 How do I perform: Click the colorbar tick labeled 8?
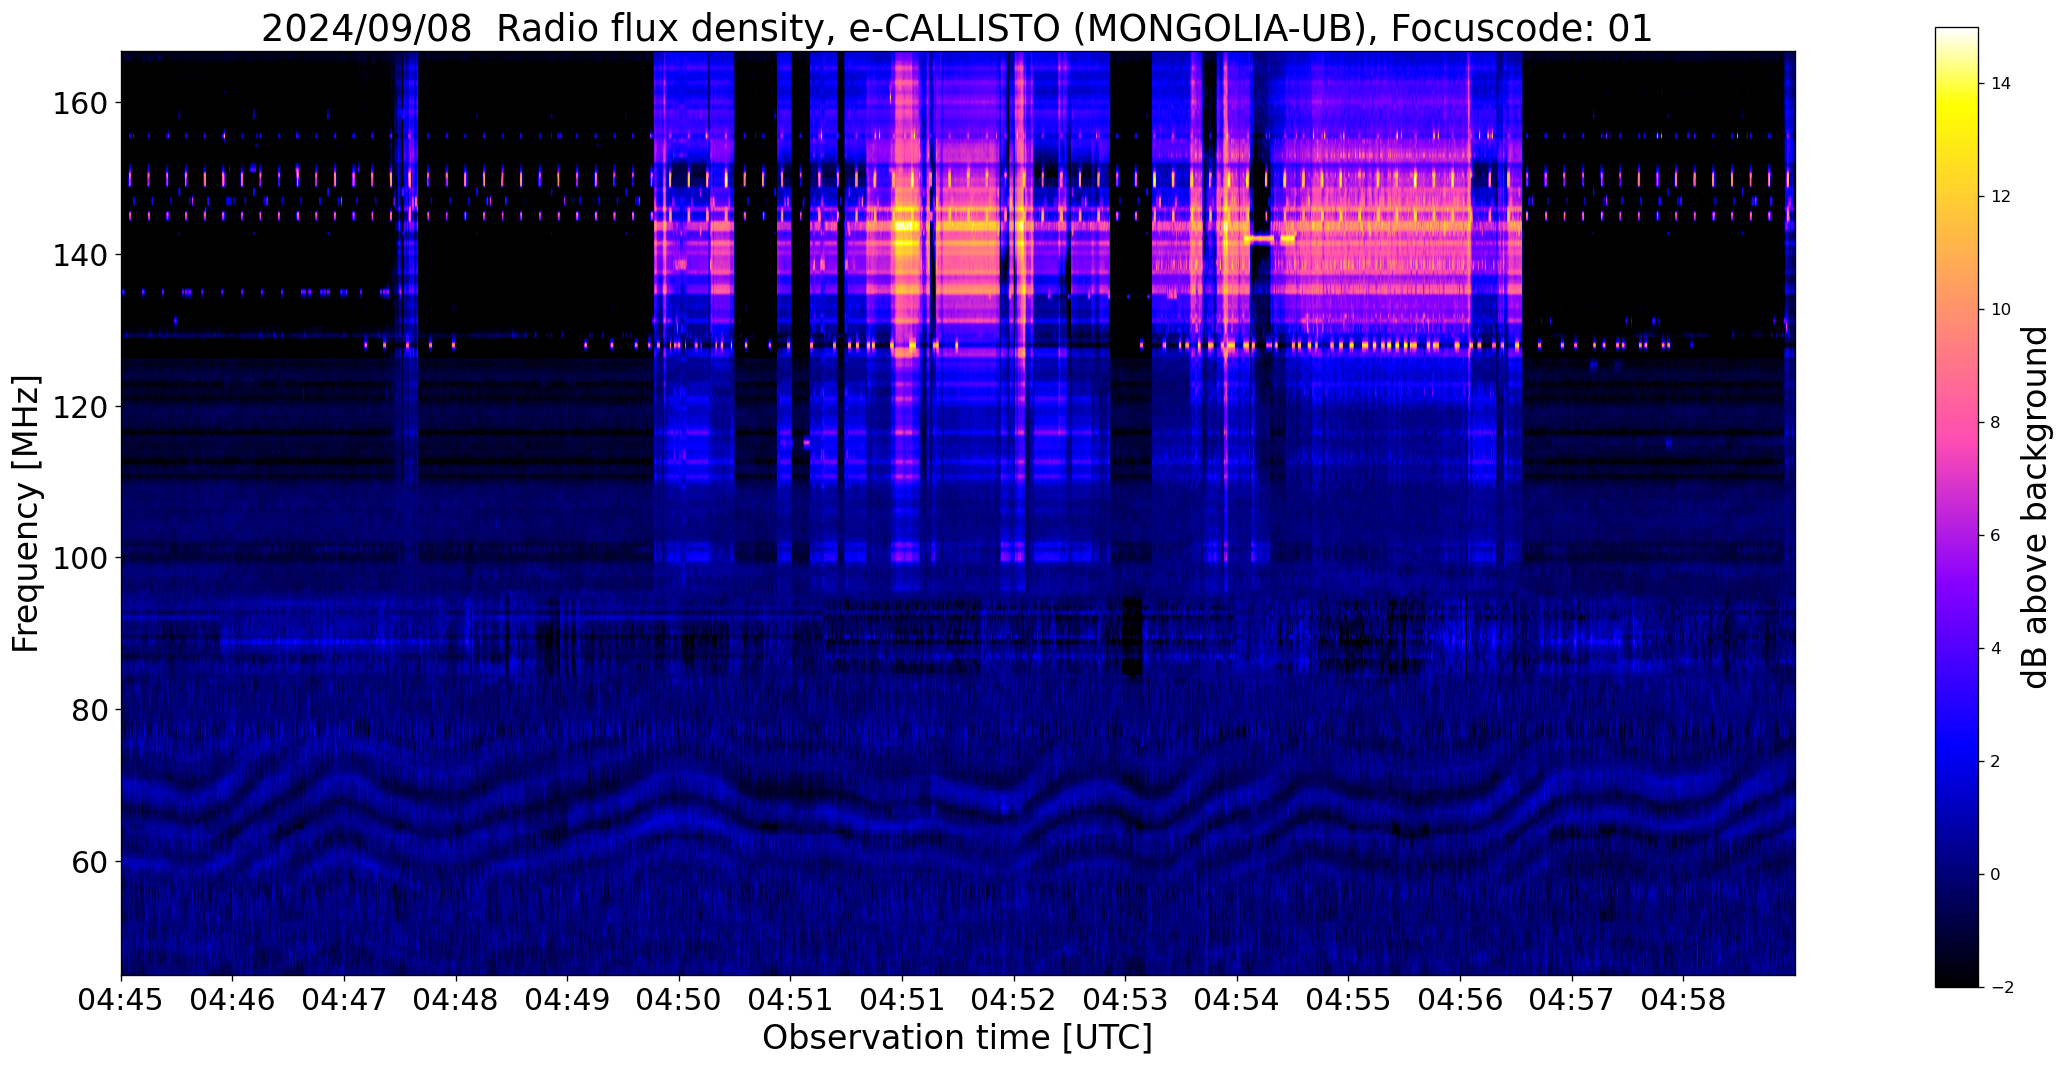point(1996,423)
